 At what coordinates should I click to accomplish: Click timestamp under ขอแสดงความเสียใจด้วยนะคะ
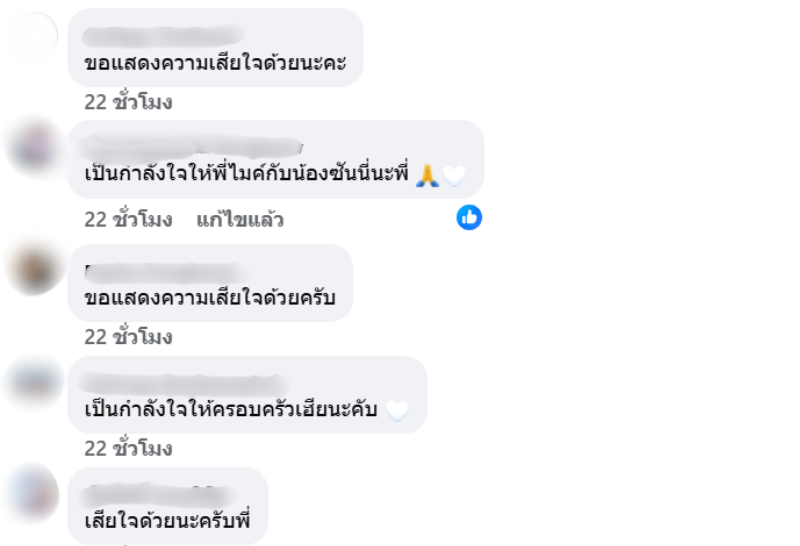[x=128, y=102]
